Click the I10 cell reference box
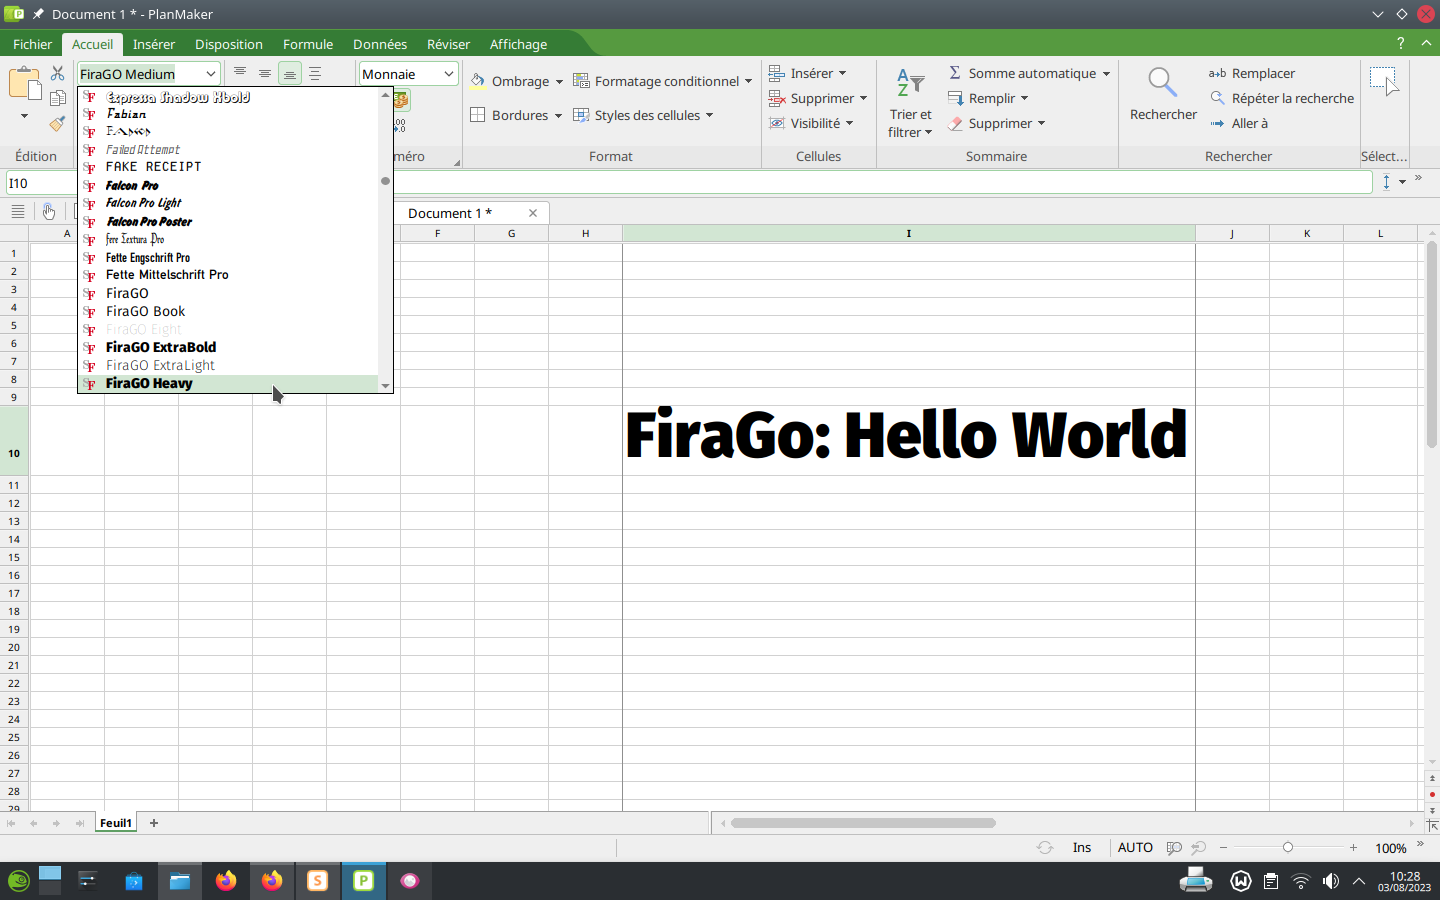Screen dimensions: 1440x900 40,183
